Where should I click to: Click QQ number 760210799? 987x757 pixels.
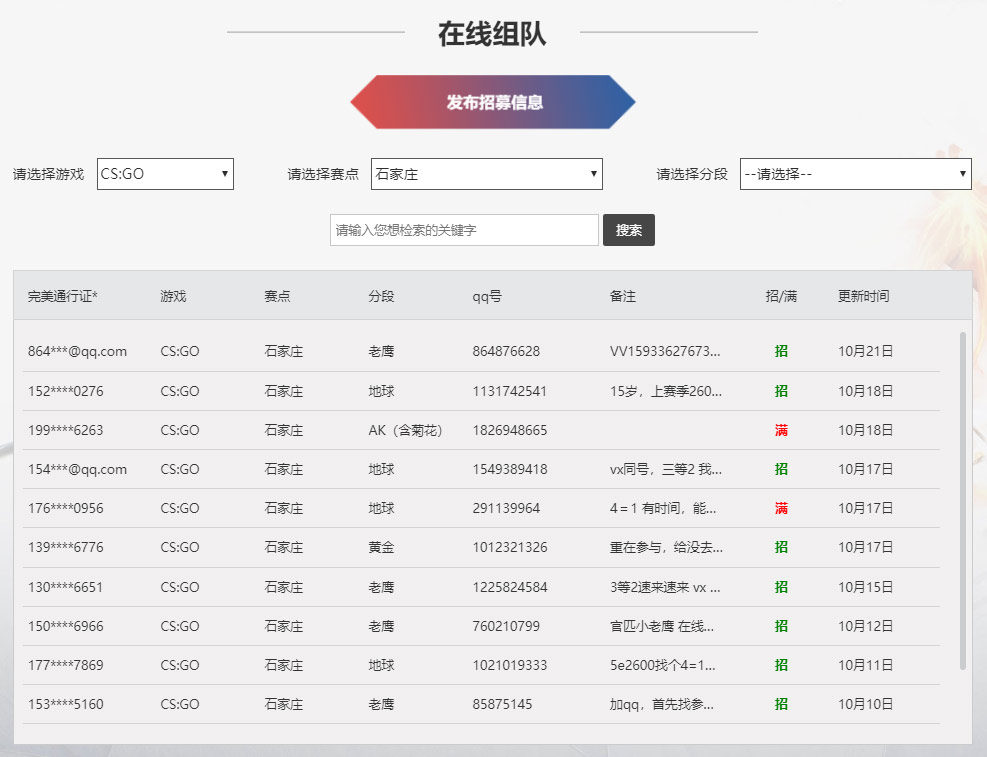[x=506, y=626]
